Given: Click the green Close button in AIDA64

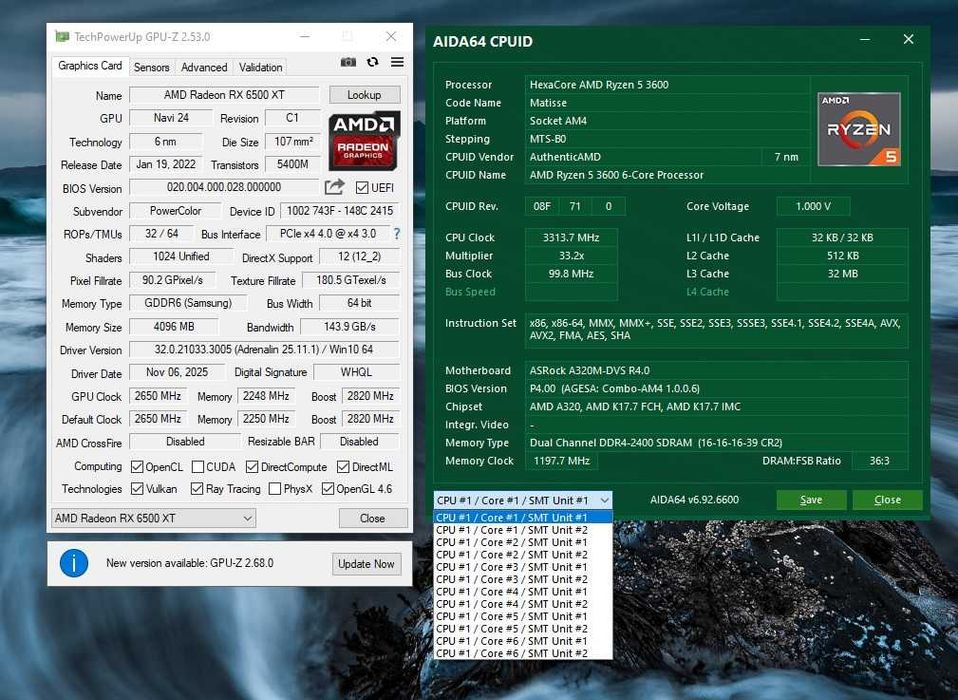Looking at the screenshot, I should [887, 500].
